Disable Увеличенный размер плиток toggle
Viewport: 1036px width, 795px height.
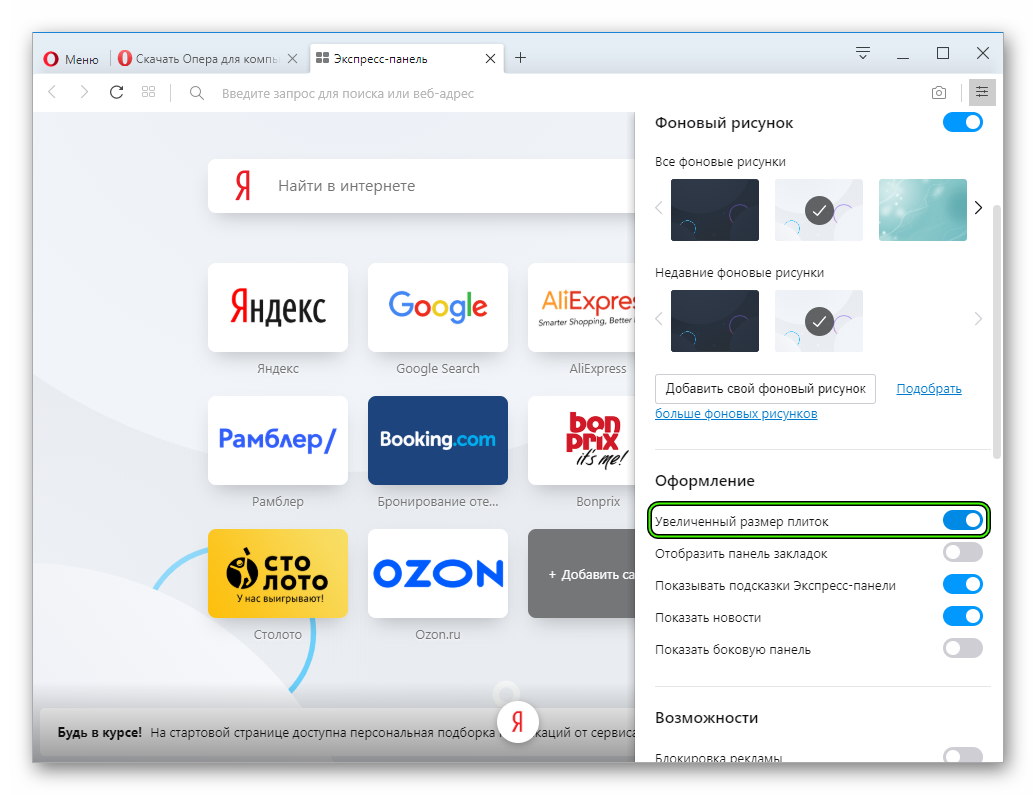[963, 521]
